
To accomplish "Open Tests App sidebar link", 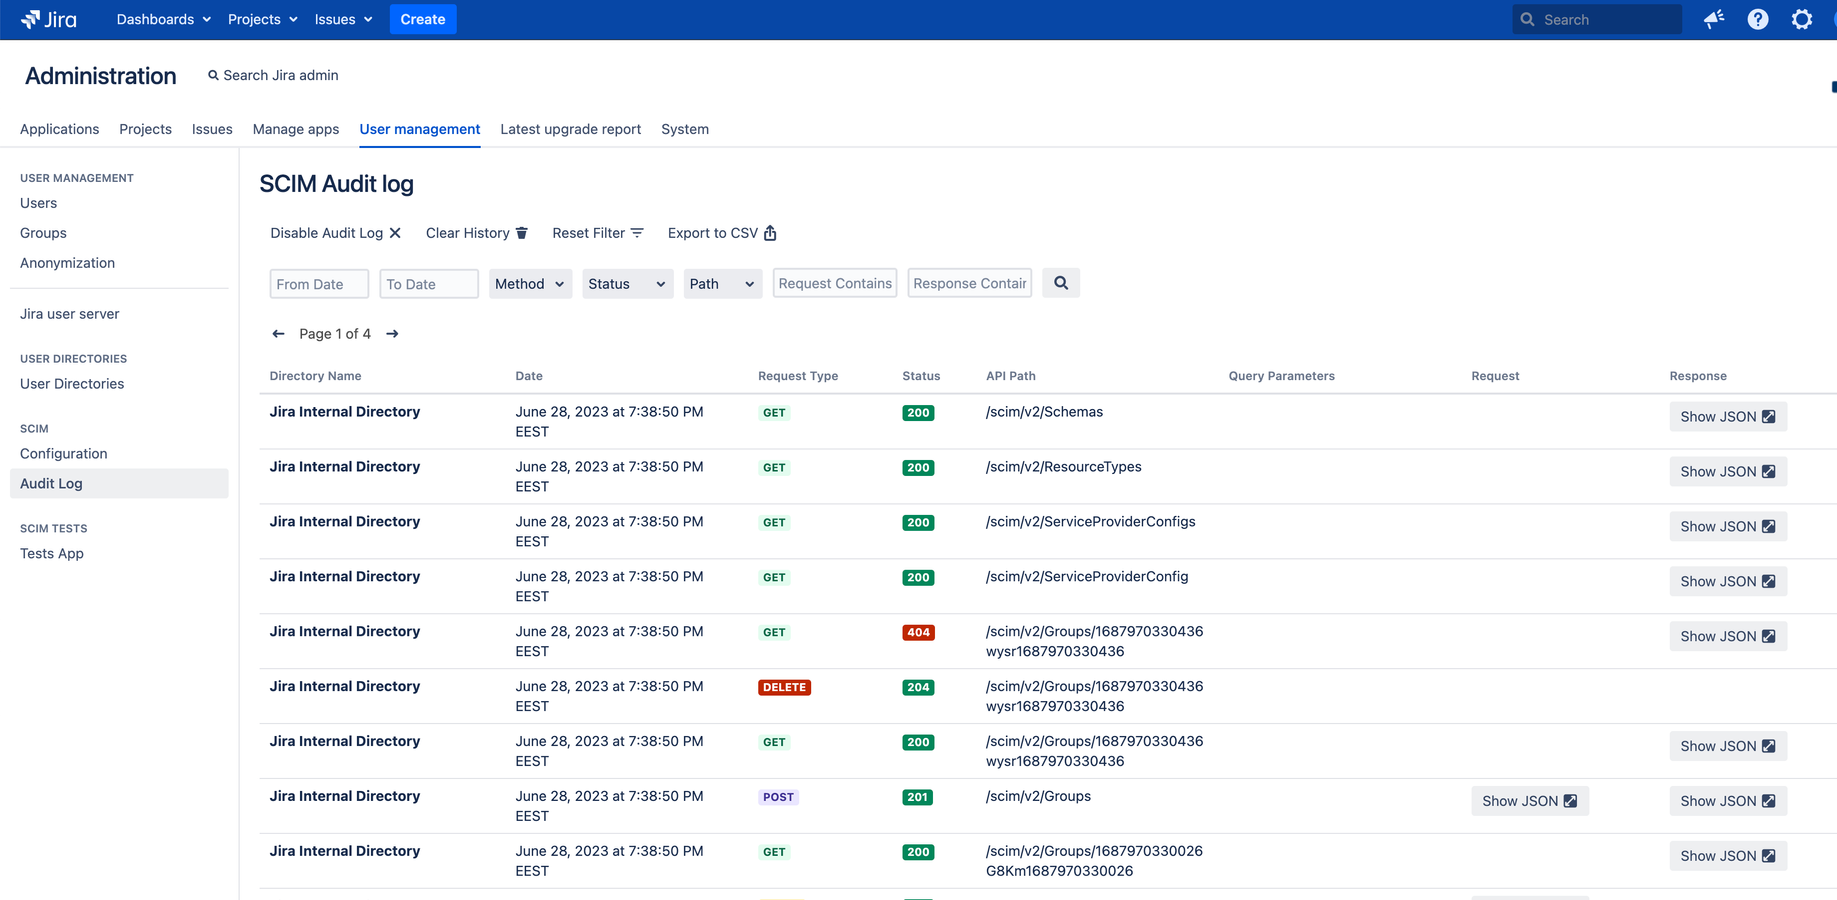I will point(52,554).
